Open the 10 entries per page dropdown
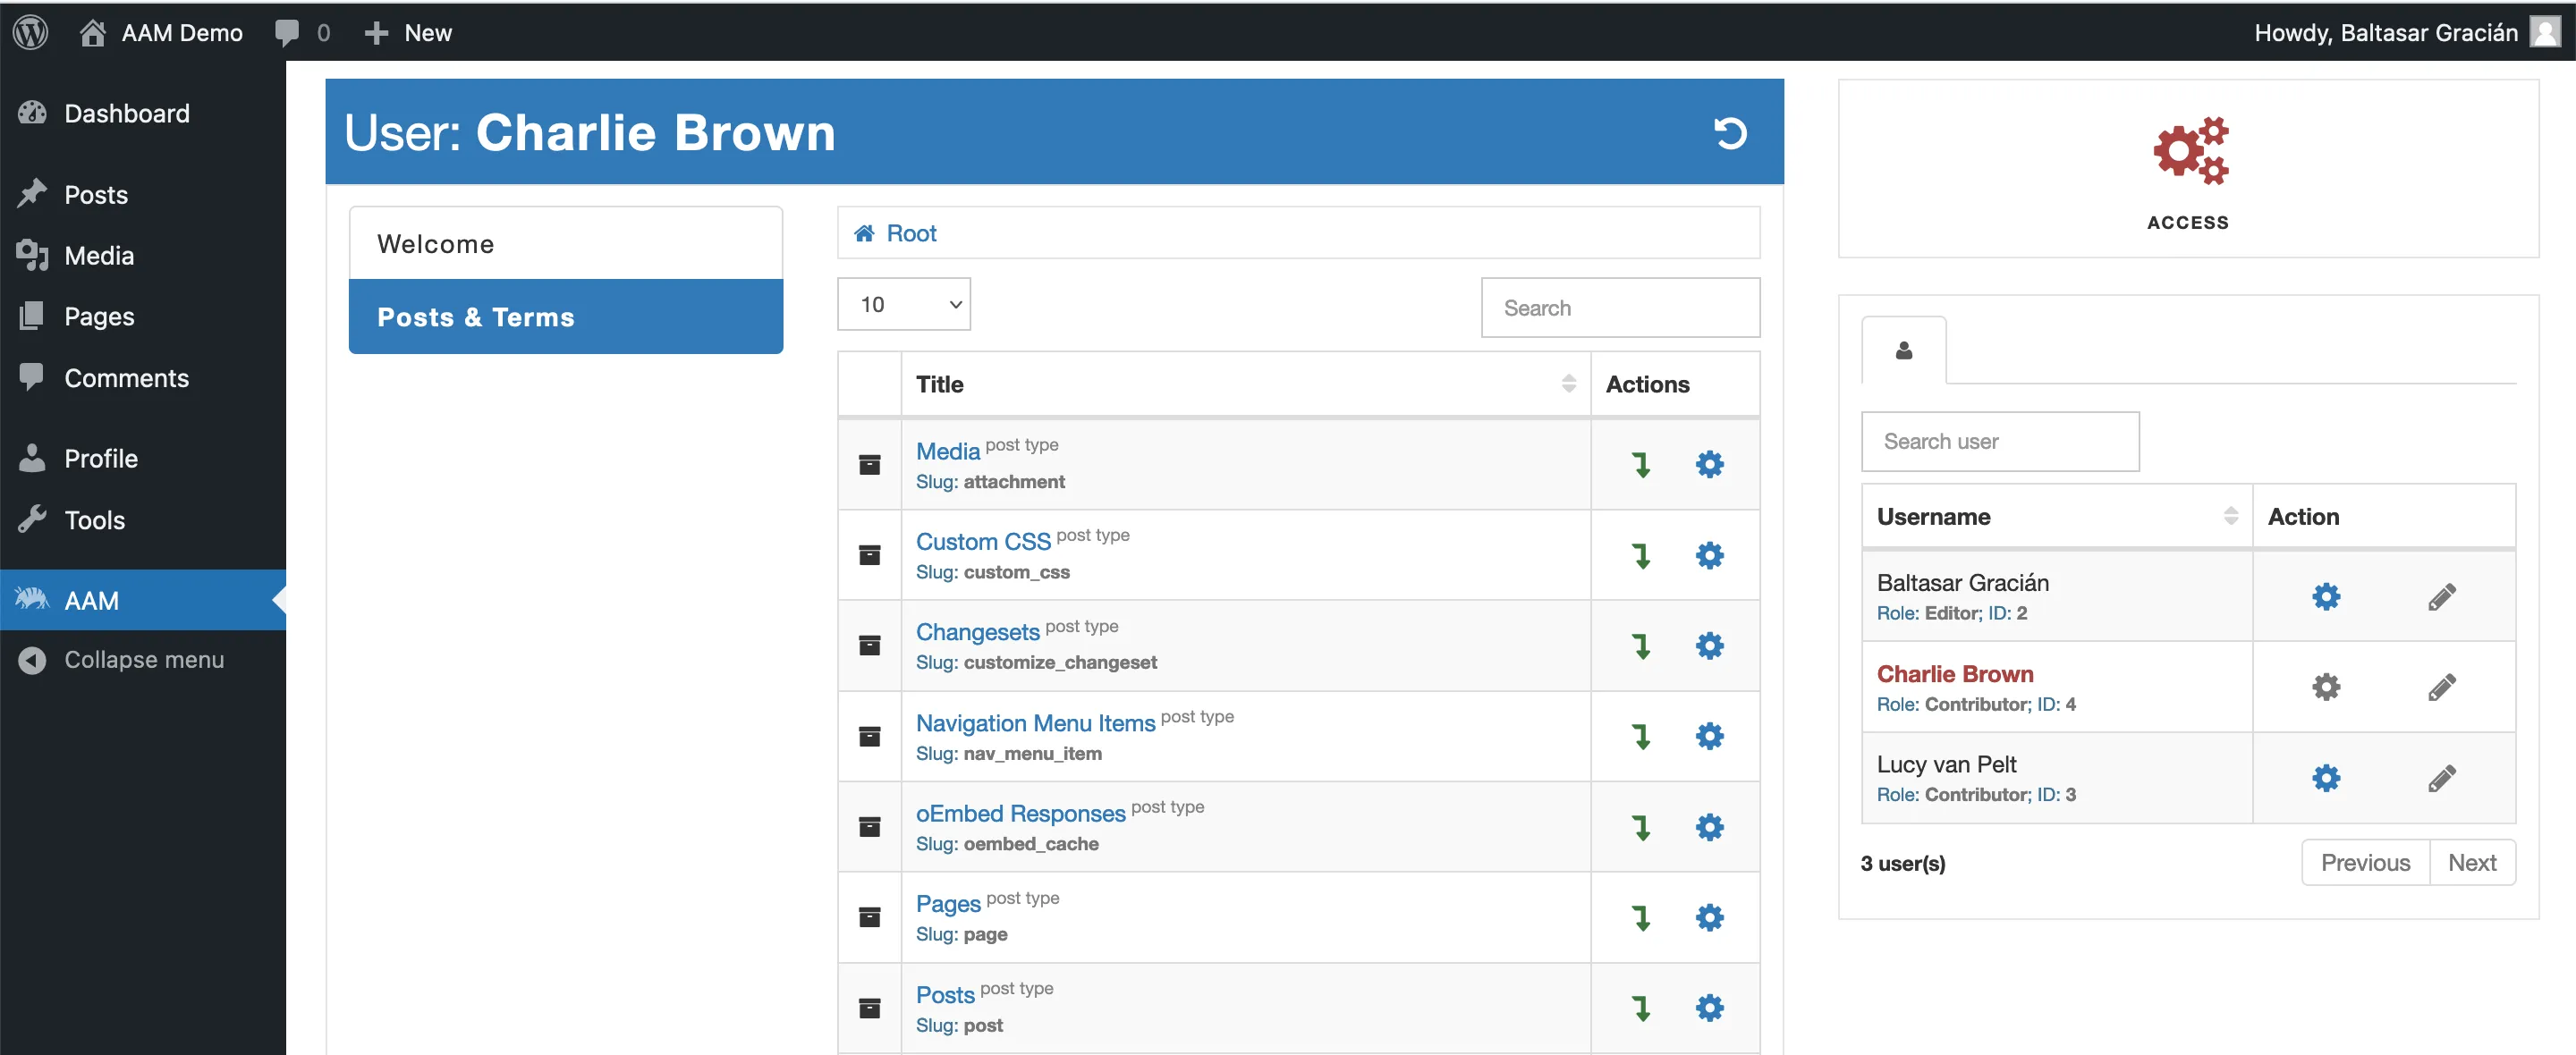 (903, 304)
